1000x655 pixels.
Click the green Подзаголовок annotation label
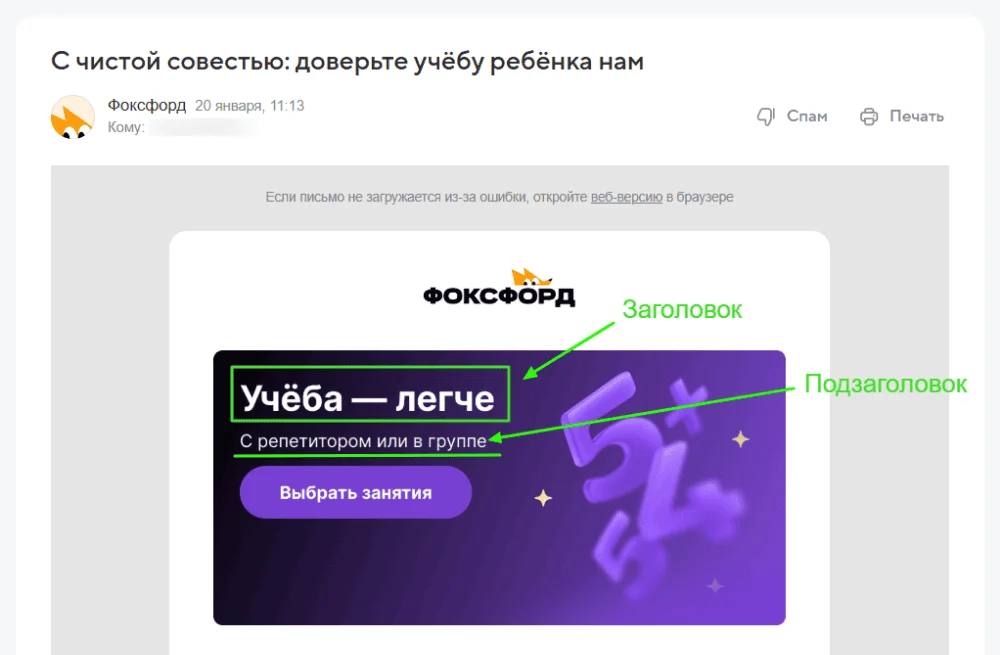coord(885,384)
